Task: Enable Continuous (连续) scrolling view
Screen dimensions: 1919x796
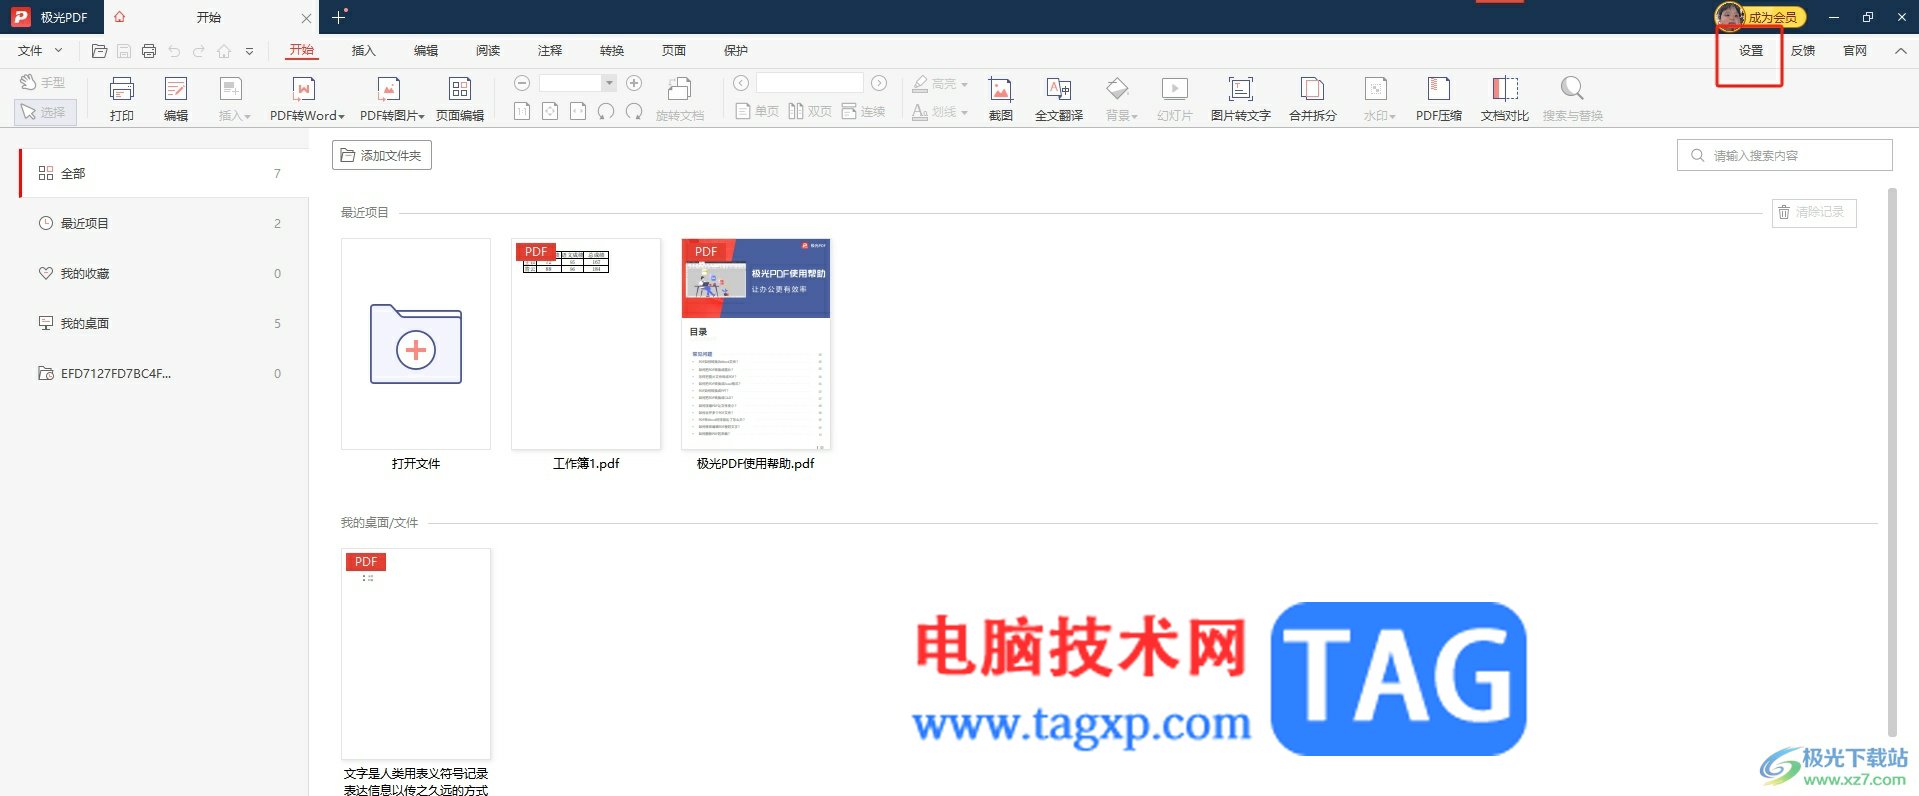Action: coord(864,111)
